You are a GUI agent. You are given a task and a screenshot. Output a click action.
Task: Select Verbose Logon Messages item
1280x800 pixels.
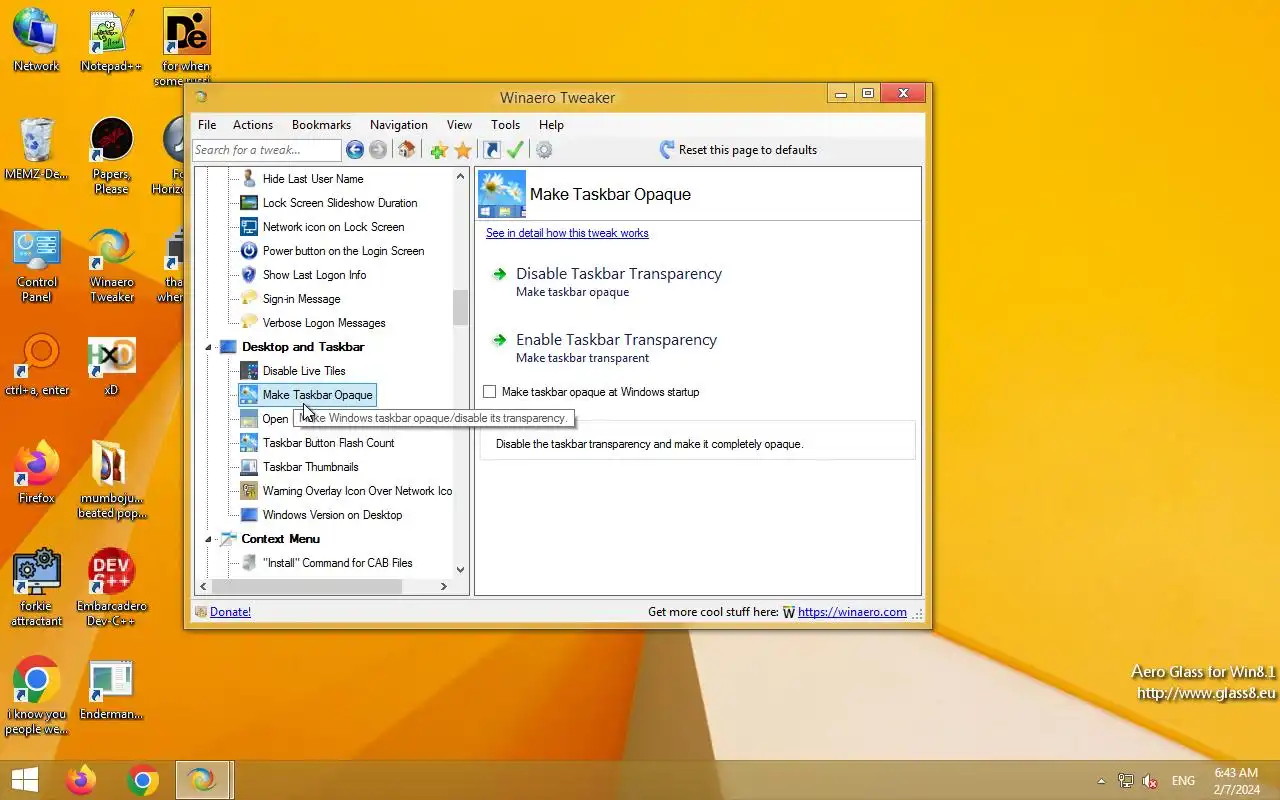click(x=324, y=323)
